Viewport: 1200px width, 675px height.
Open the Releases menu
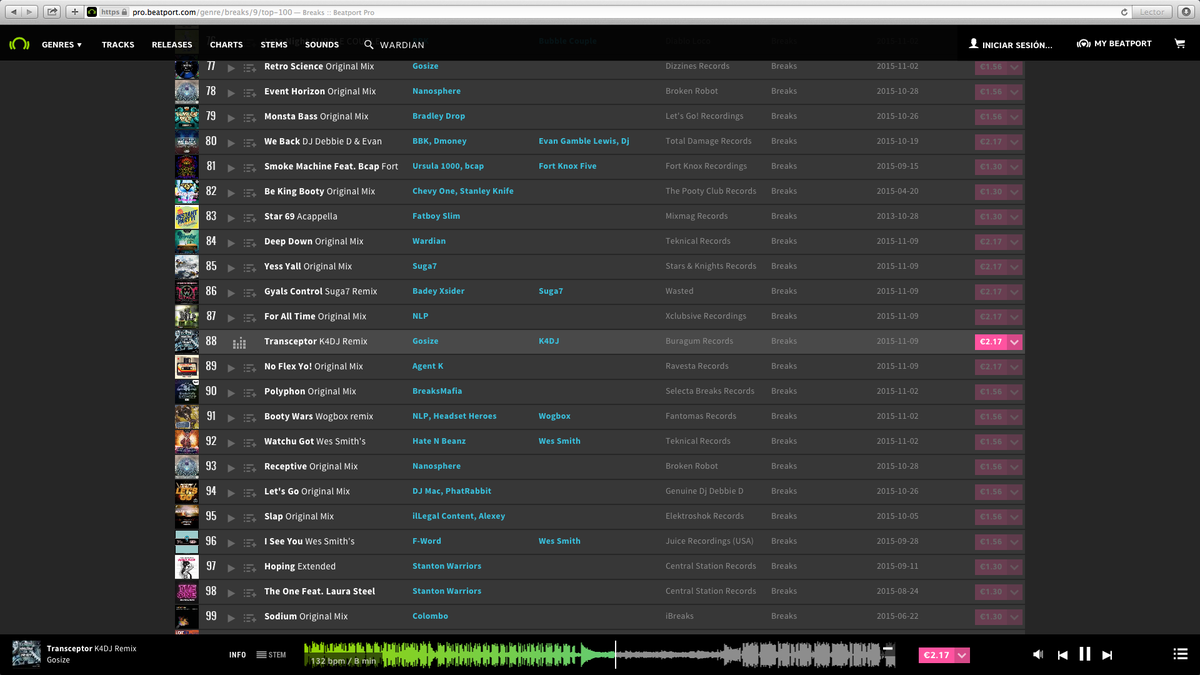pyautogui.click(x=172, y=45)
